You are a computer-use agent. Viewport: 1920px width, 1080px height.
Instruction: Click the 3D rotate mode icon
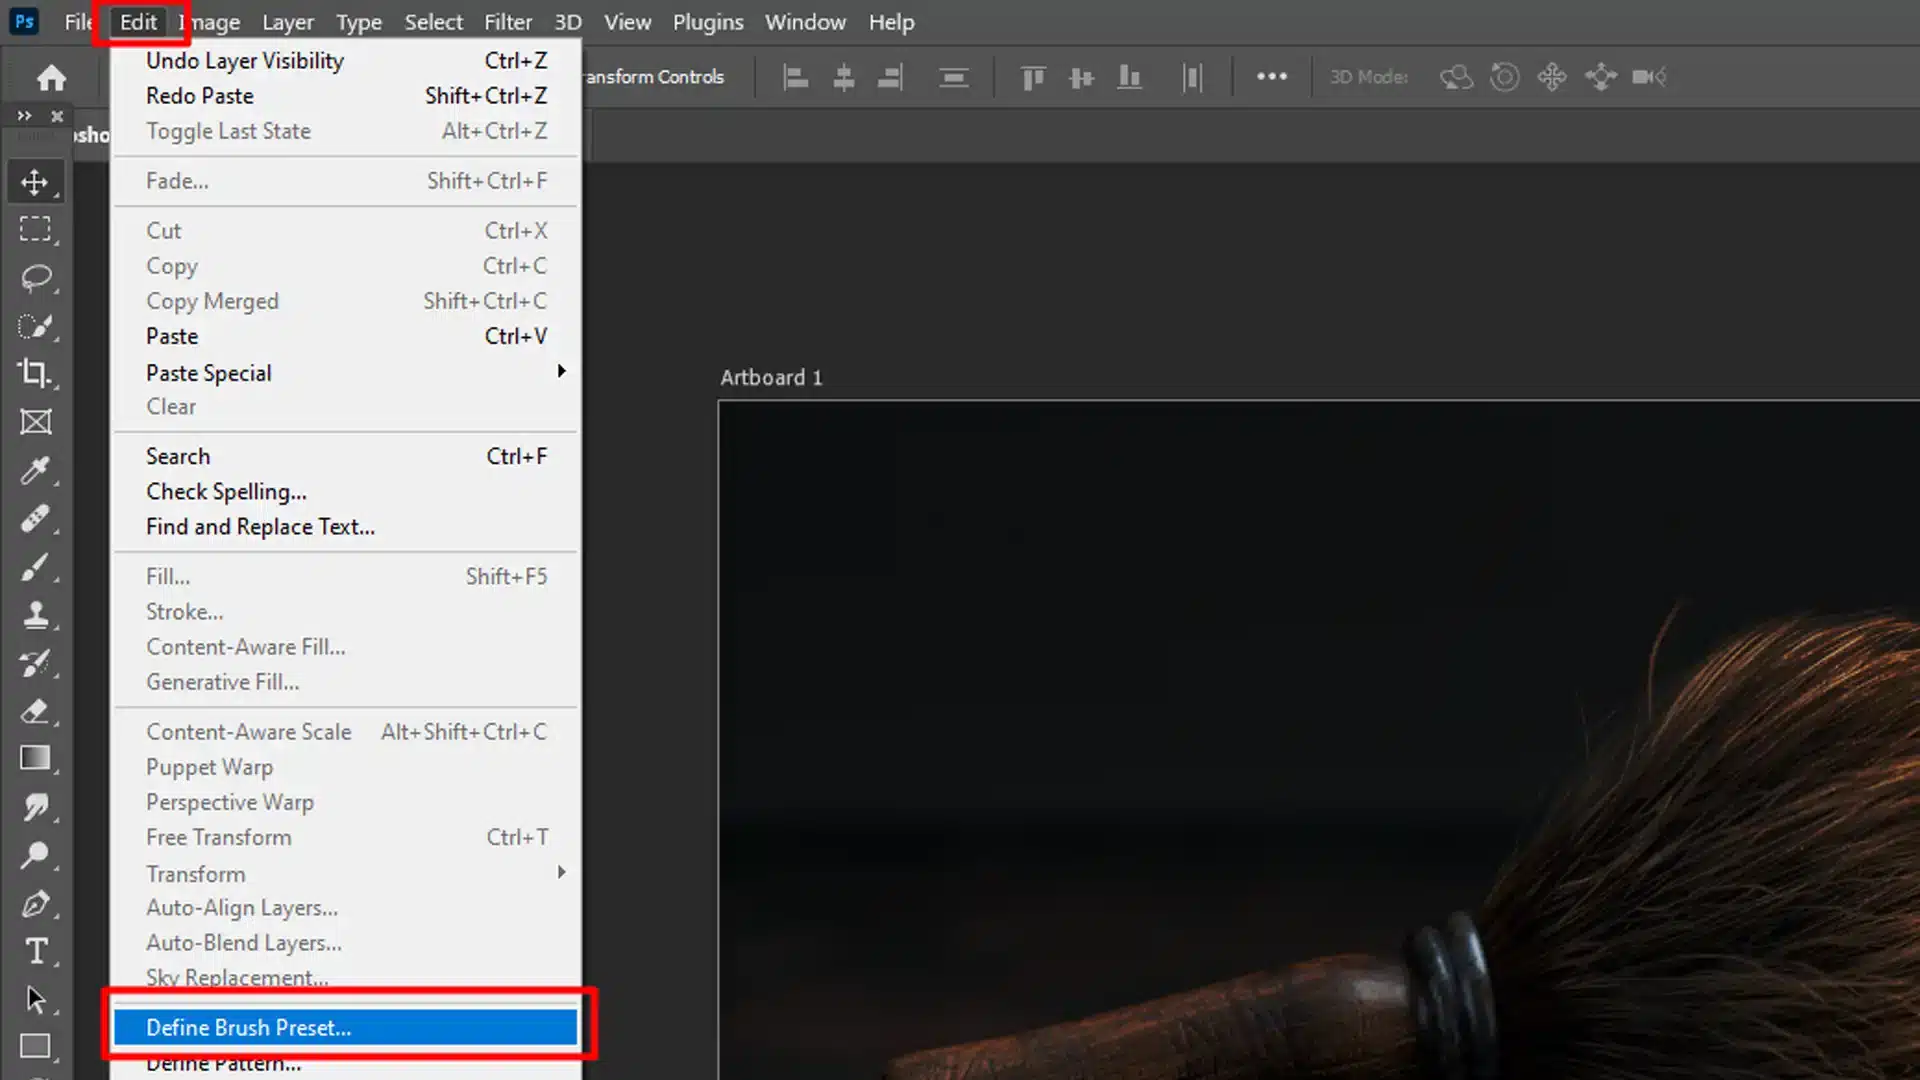pyautogui.click(x=1456, y=77)
